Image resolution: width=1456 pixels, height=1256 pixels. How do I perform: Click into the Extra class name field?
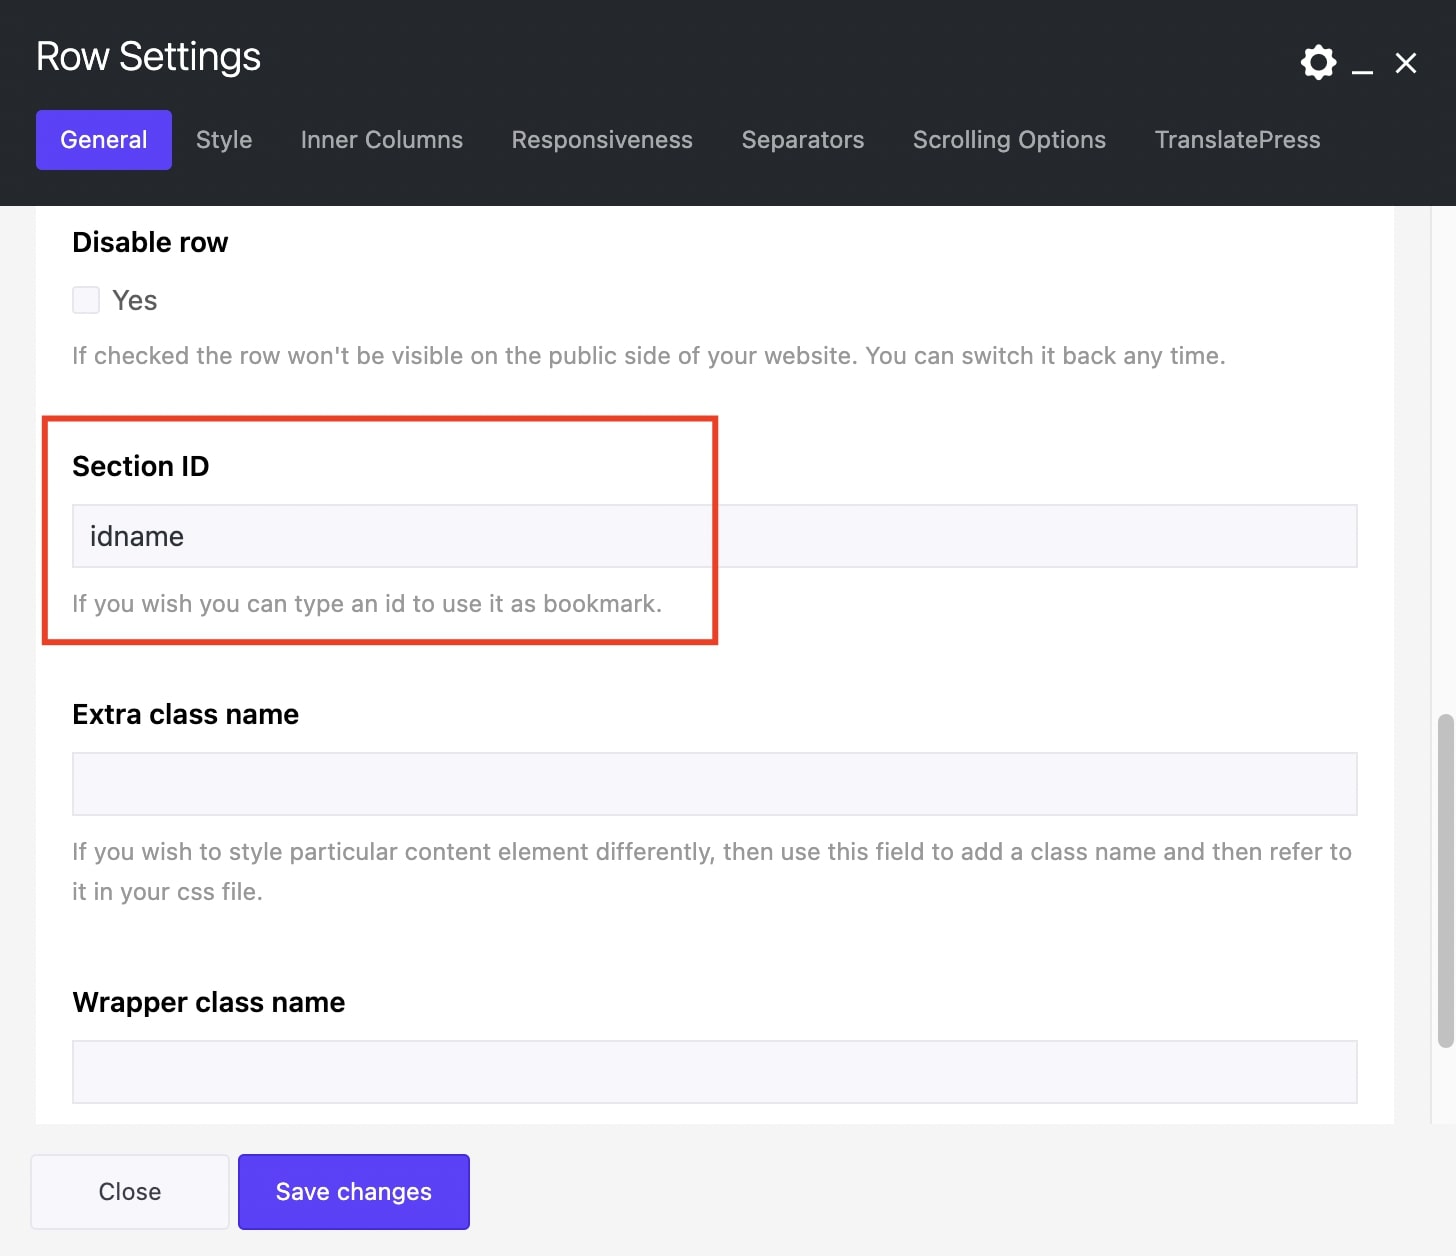pos(714,784)
